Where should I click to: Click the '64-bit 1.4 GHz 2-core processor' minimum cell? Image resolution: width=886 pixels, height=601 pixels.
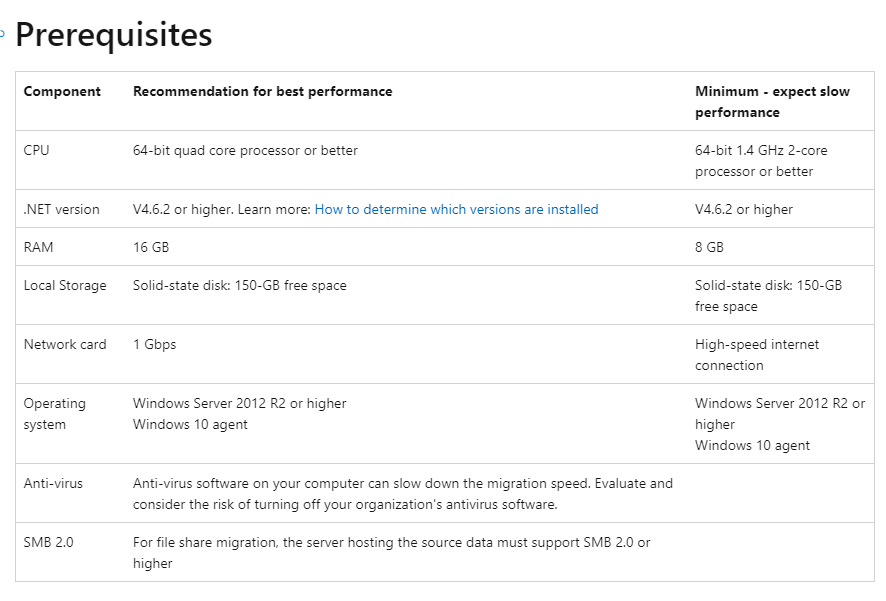[x=761, y=160]
